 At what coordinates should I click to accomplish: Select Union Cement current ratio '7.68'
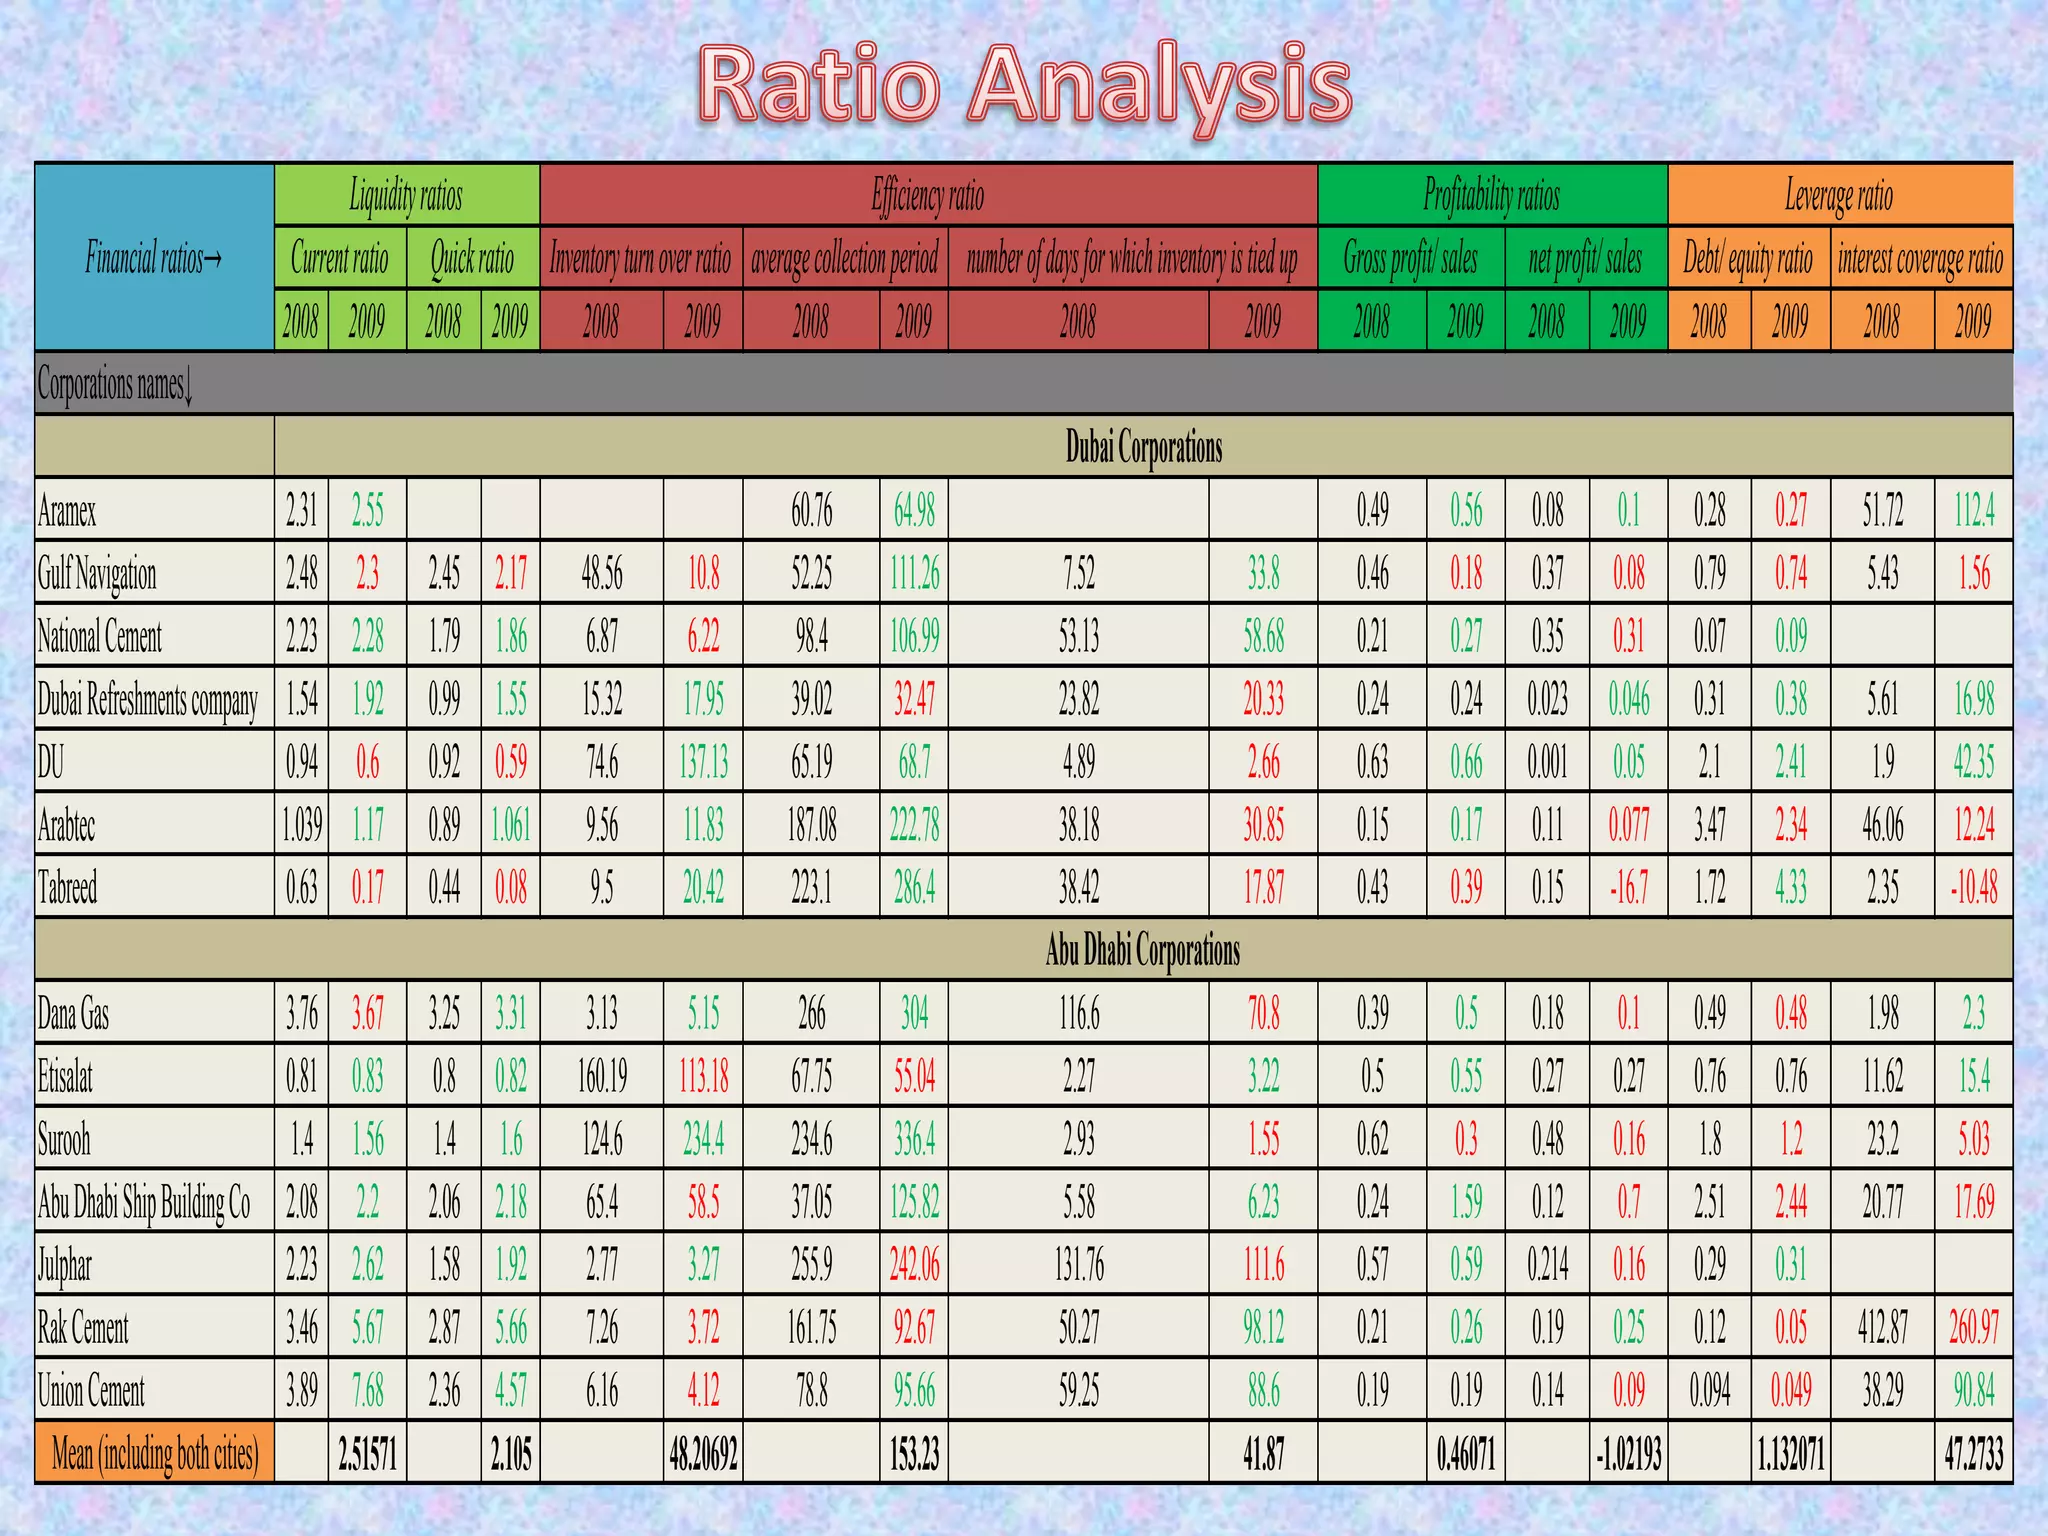pyautogui.click(x=367, y=1390)
